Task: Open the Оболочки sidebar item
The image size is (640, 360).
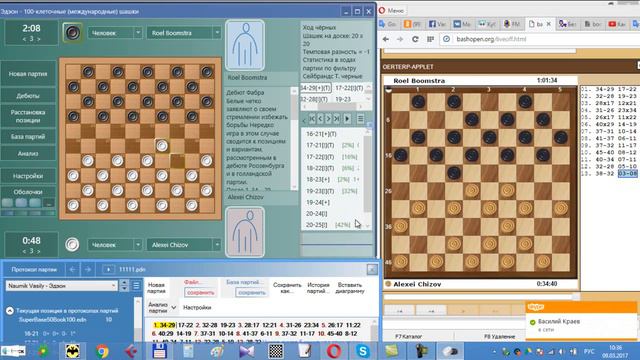Action: pos(28,191)
